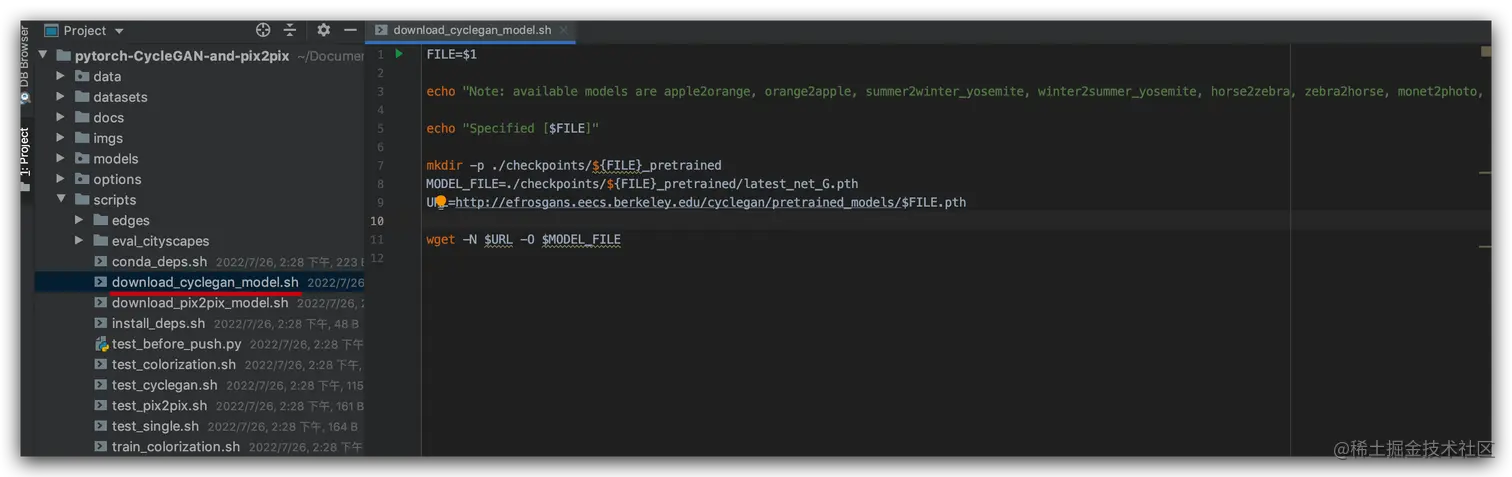Select the datasets folder row

(200, 97)
